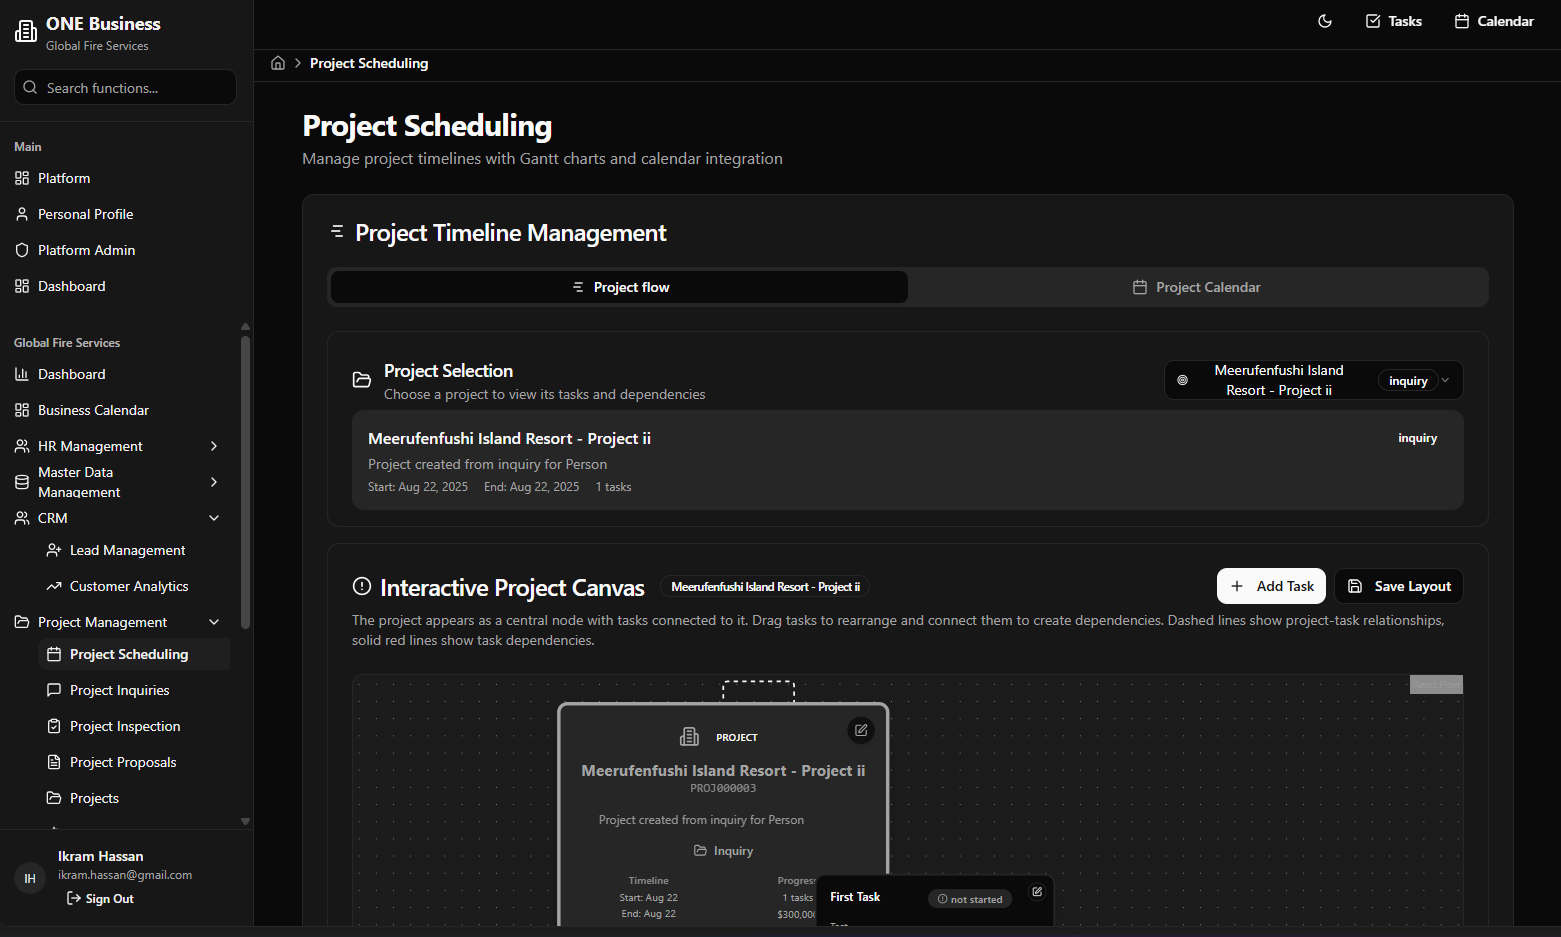Image resolution: width=1561 pixels, height=937 pixels.
Task: Click the Personal Profile person icon
Action: click(22, 214)
